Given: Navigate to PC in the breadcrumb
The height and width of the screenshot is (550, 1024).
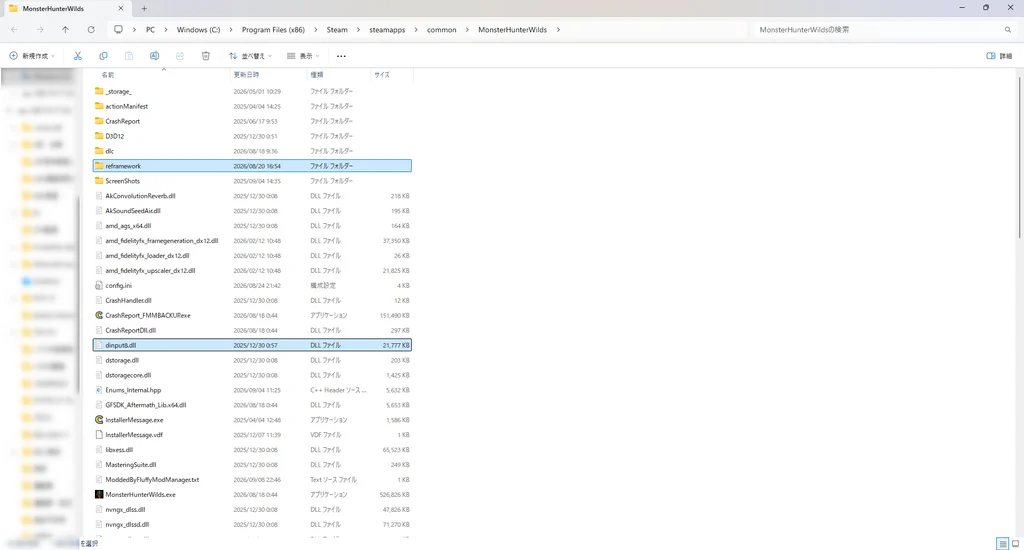Looking at the screenshot, I should [150, 29].
